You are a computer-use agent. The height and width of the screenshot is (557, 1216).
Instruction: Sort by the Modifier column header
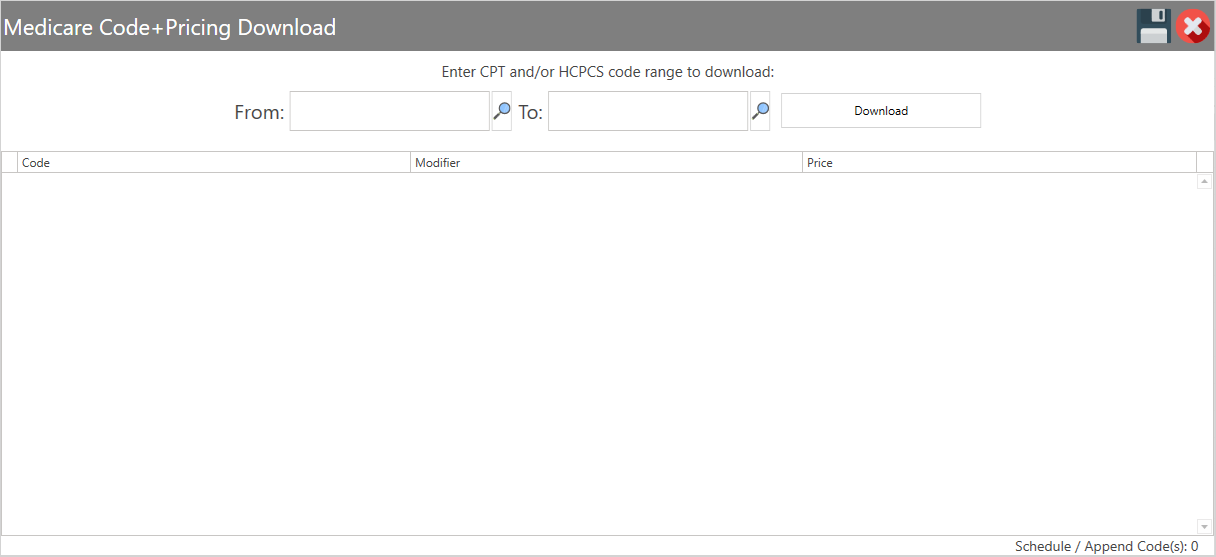coord(606,162)
